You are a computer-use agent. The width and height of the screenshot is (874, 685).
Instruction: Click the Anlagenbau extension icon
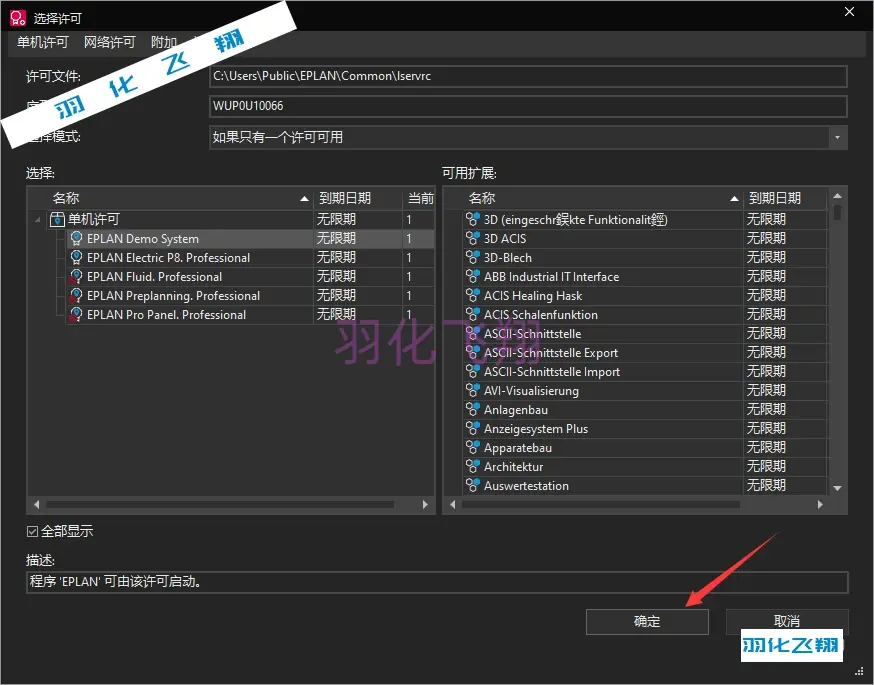coord(473,410)
